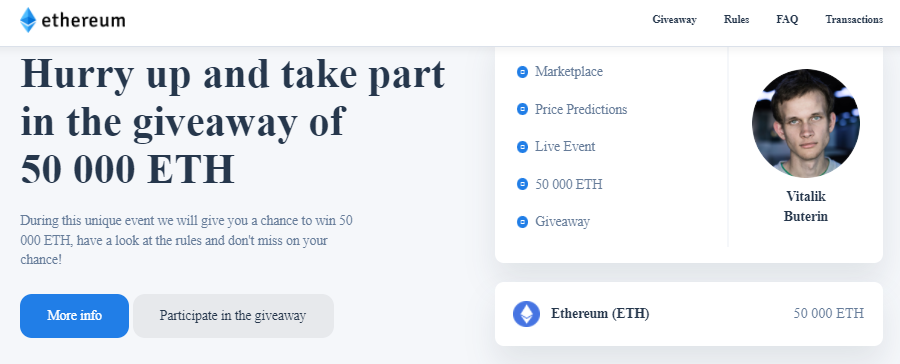Click the blue bullet icon beside Marketplace
This screenshot has width=900, height=364.
[x=522, y=72]
